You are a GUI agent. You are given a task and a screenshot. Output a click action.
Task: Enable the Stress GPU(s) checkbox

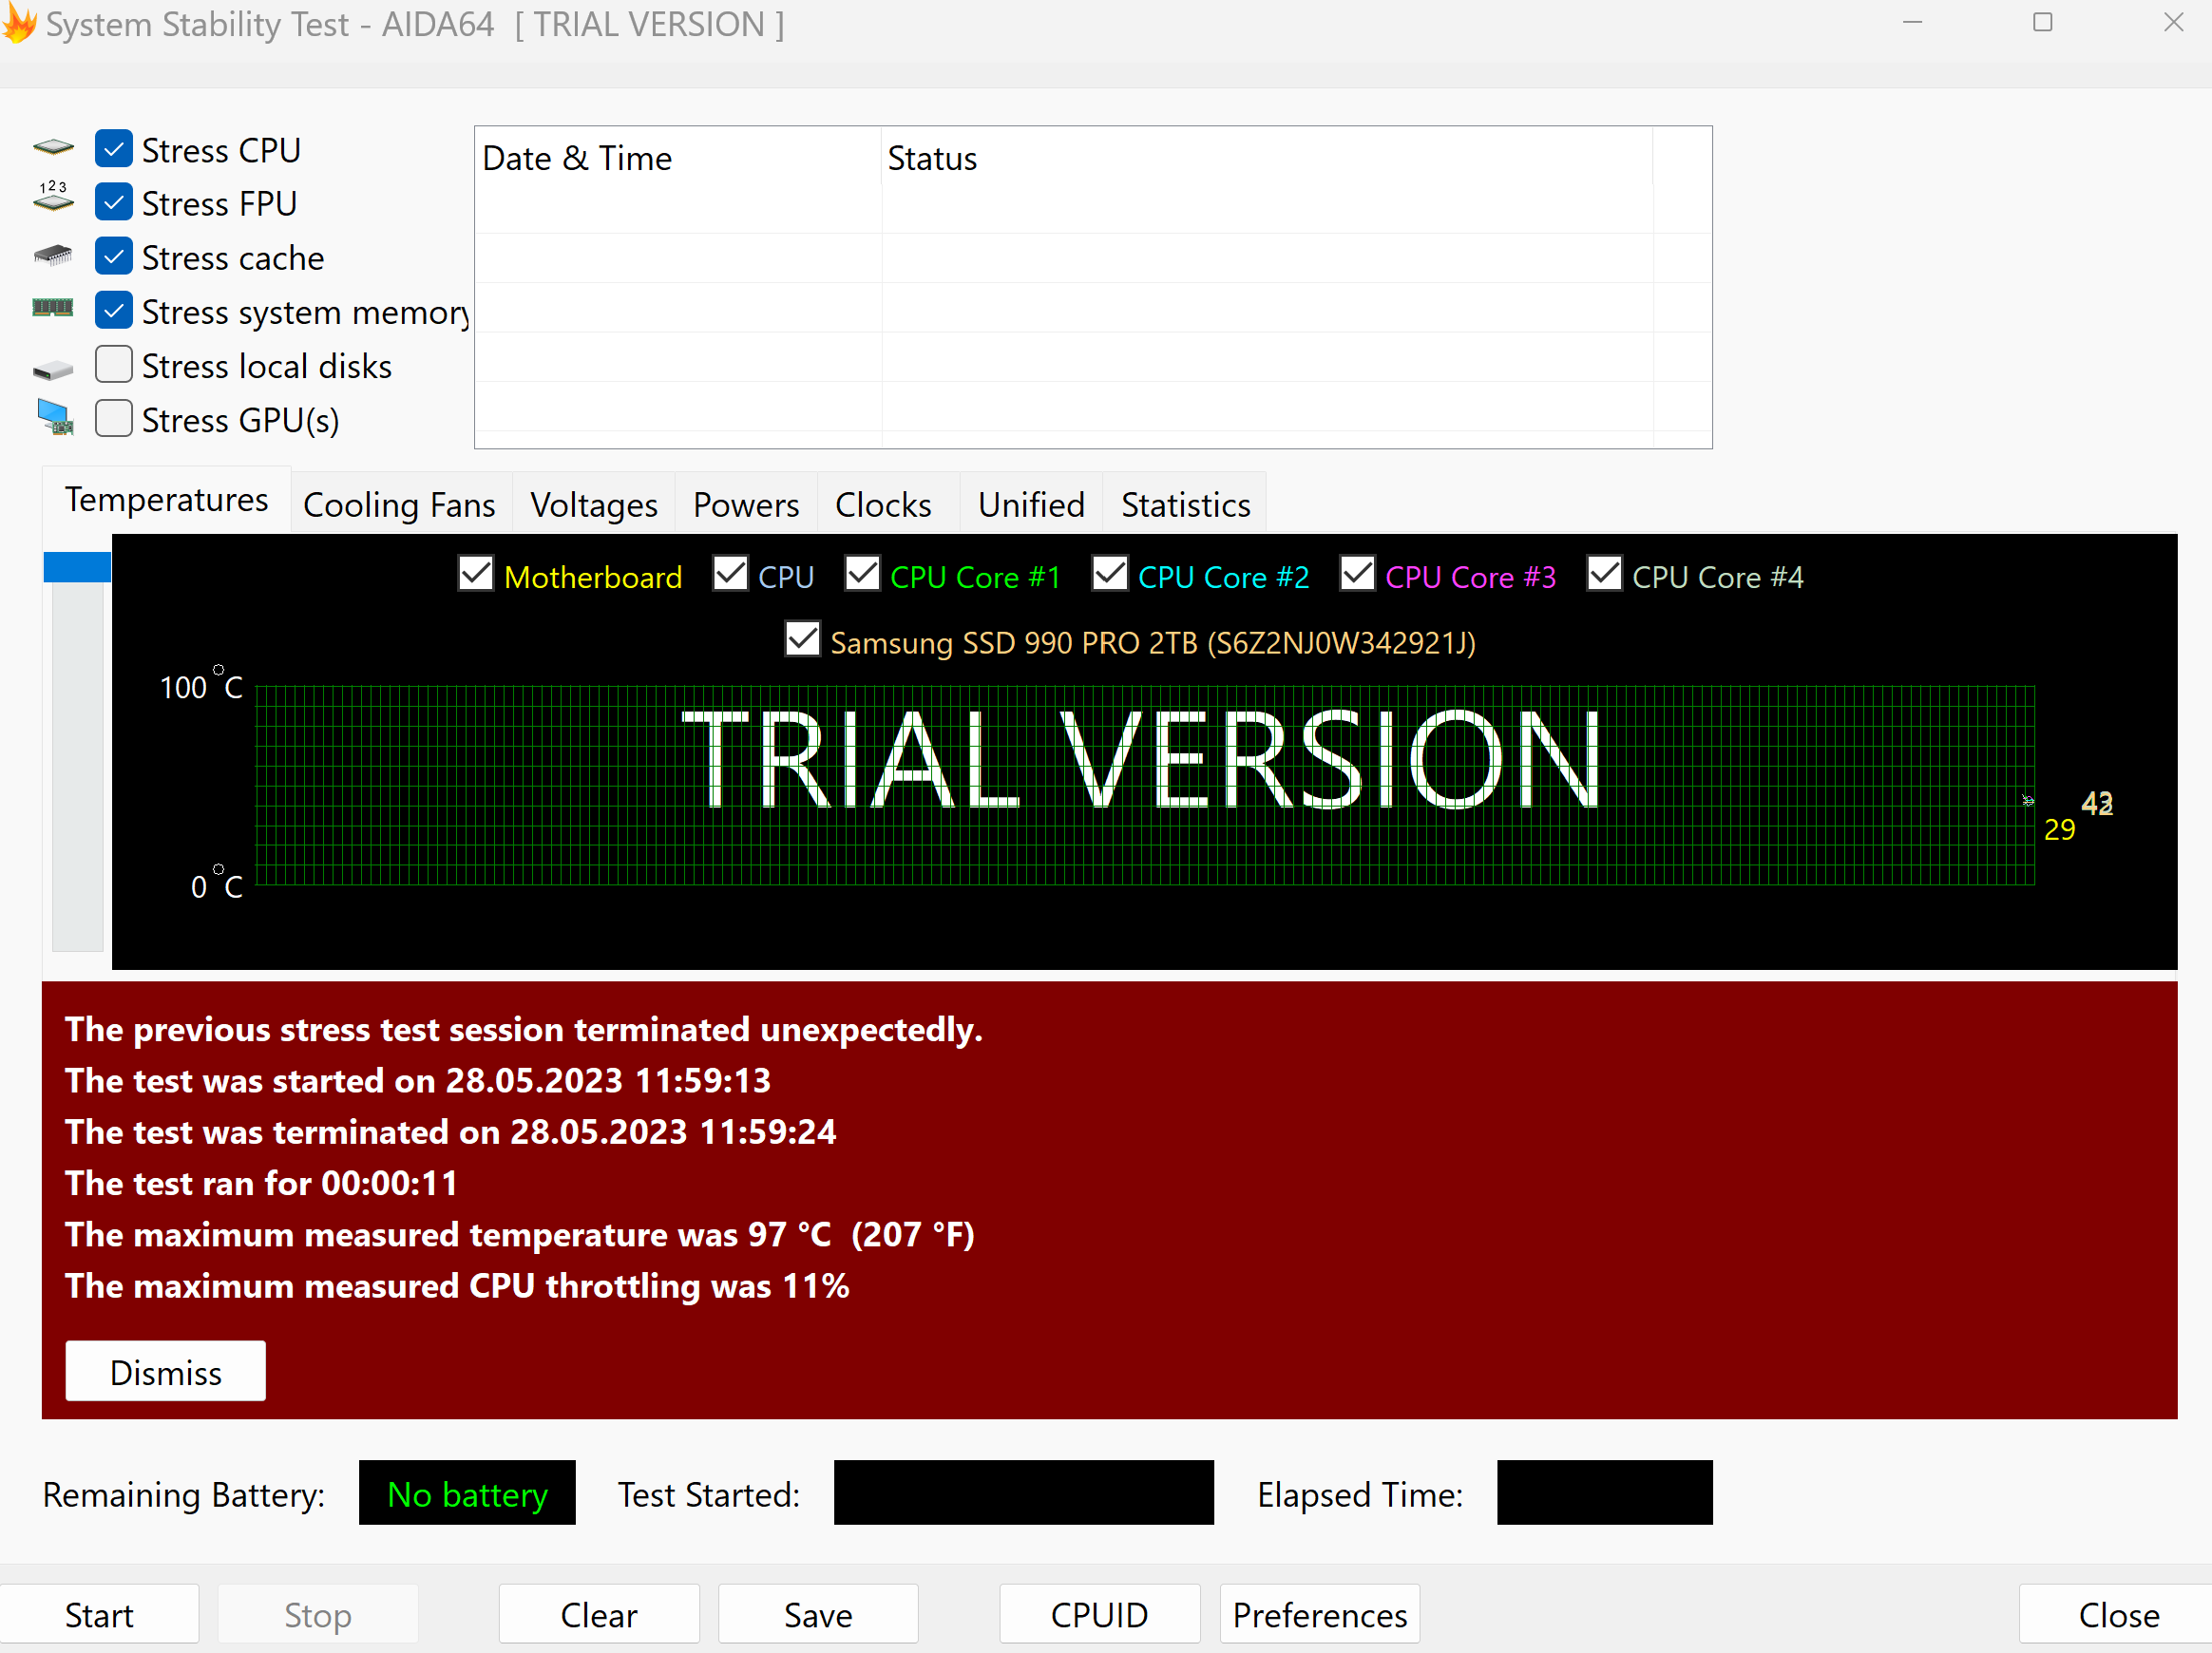[x=114, y=419]
